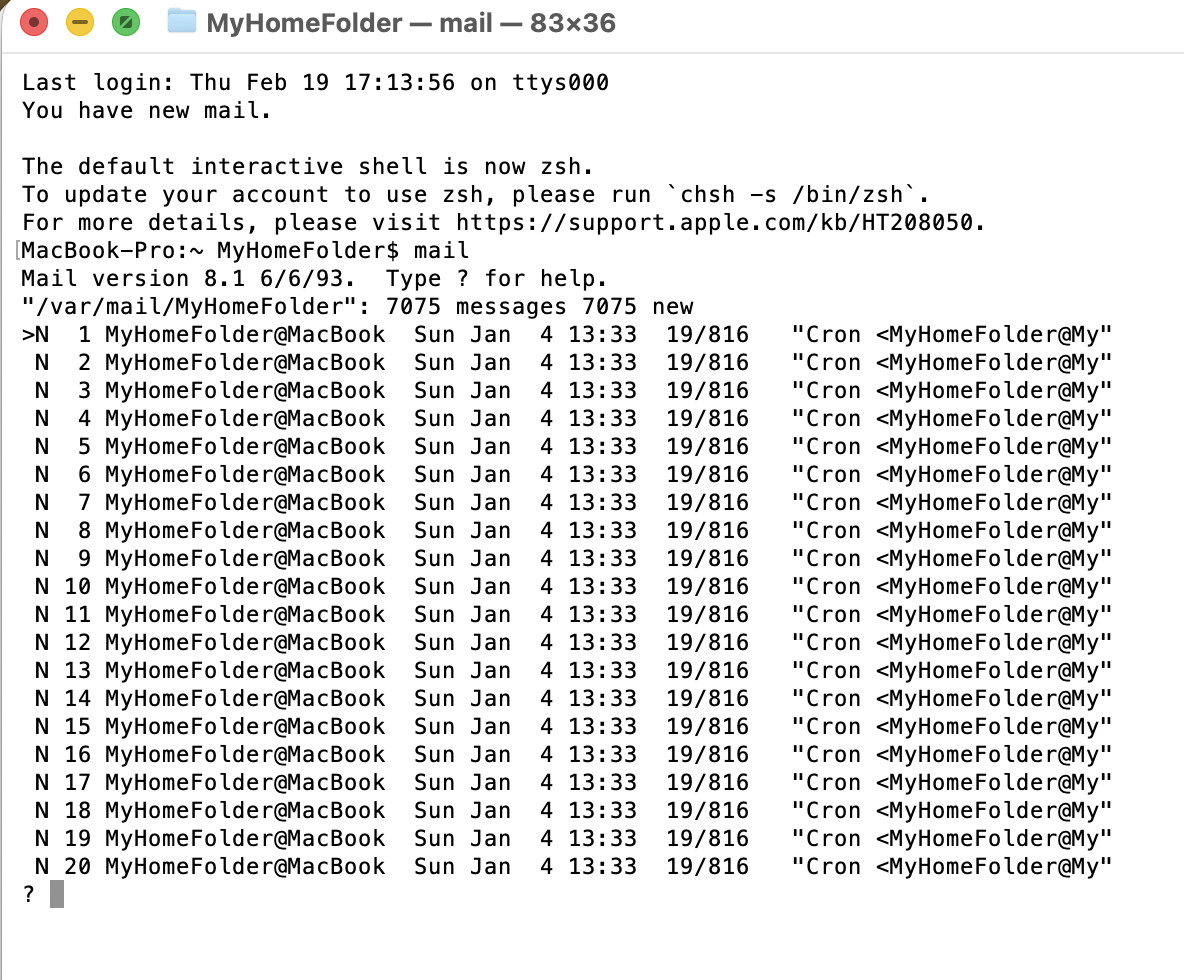Click the Cron subject on message 3
Image resolution: width=1184 pixels, height=980 pixels.
(951, 390)
